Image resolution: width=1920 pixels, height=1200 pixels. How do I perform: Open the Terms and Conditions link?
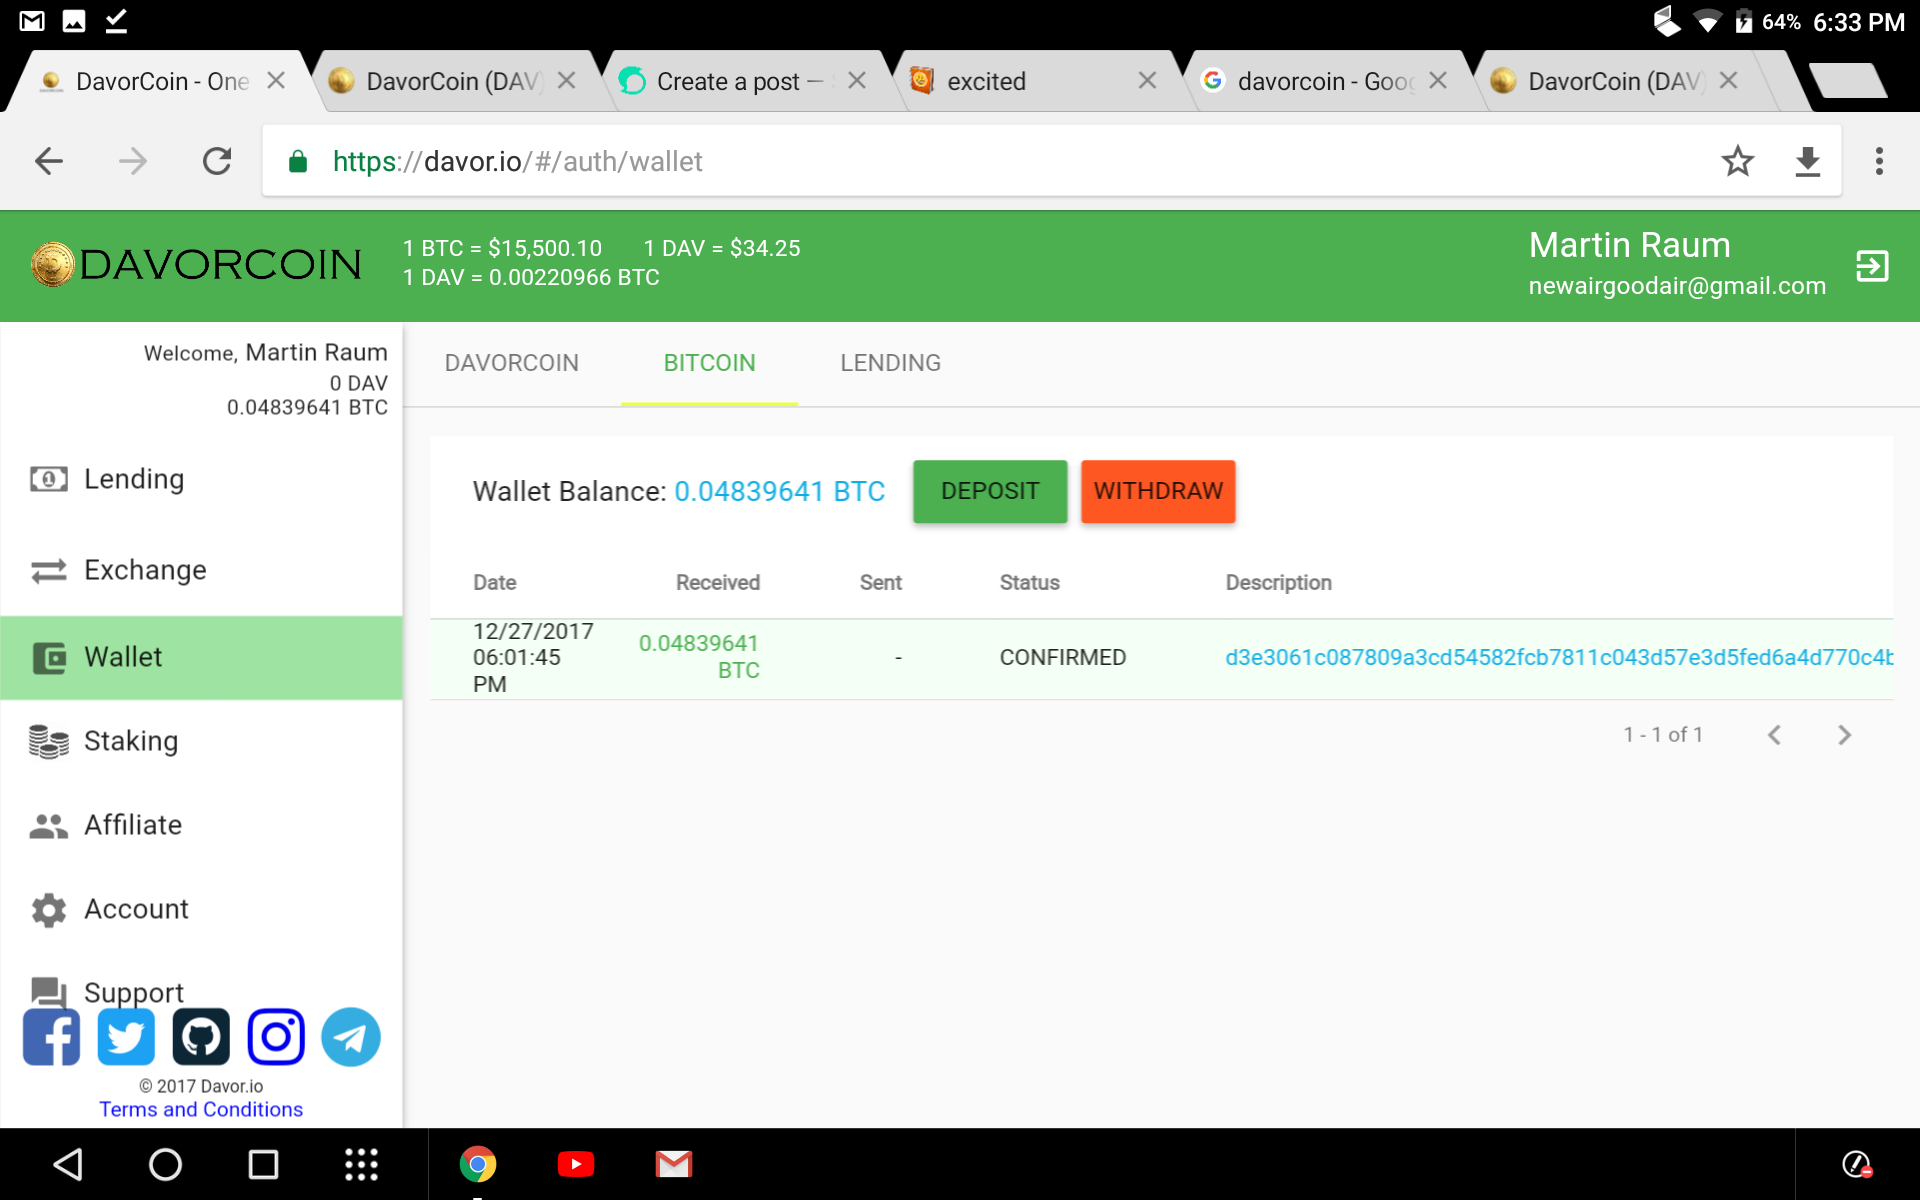pos(201,1110)
